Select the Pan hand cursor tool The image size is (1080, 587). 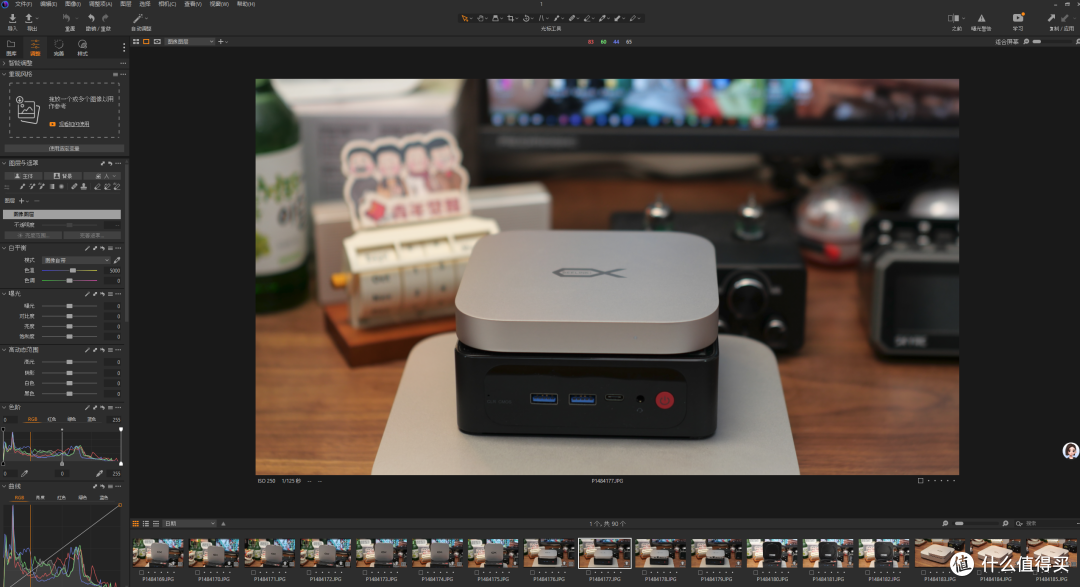click(481, 19)
